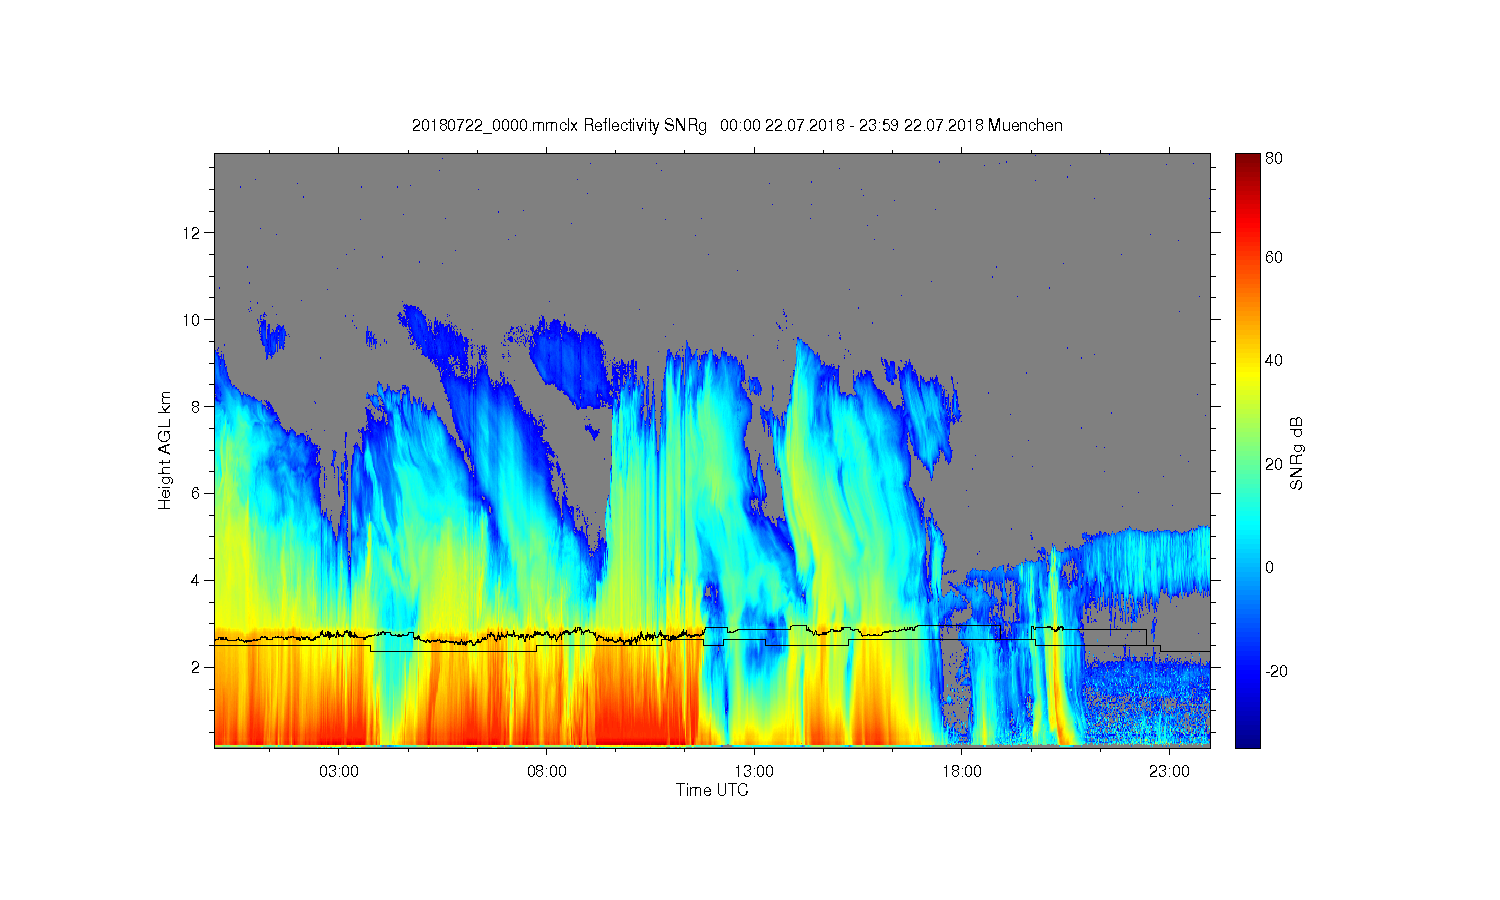The width and height of the screenshot is (1500, 900).
Task: Click the colorbar value 60
Action: pos(1273,258)
